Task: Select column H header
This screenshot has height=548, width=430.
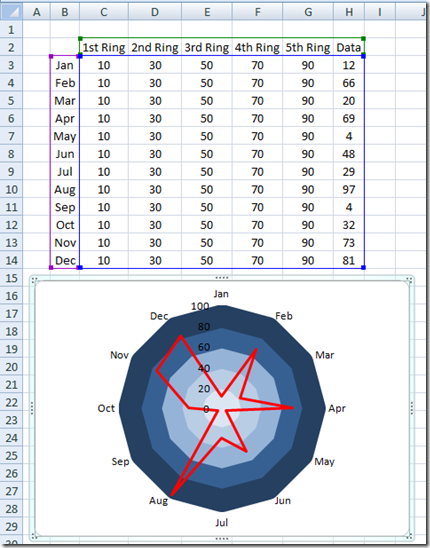Action: [349, 12]
